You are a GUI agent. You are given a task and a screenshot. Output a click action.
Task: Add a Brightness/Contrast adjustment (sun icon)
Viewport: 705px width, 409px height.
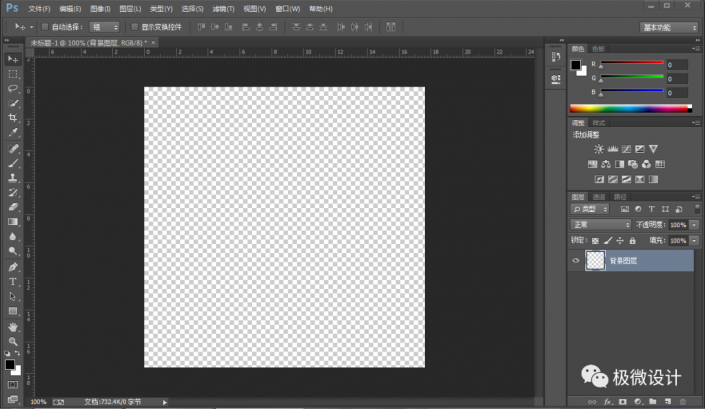(x=599, y=149)
